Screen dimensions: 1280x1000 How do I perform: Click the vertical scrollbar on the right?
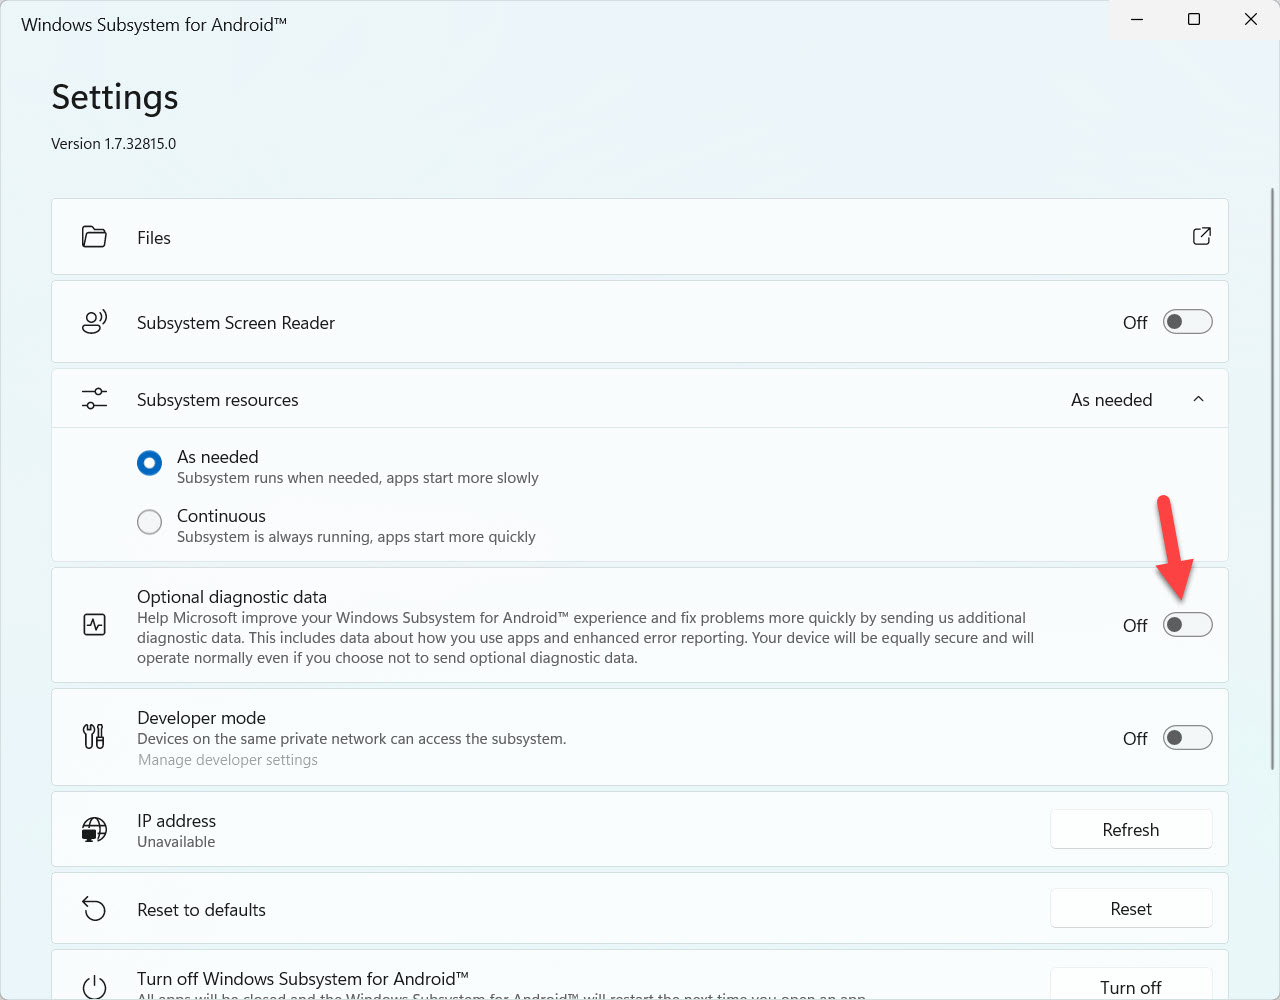point(1272,478)
